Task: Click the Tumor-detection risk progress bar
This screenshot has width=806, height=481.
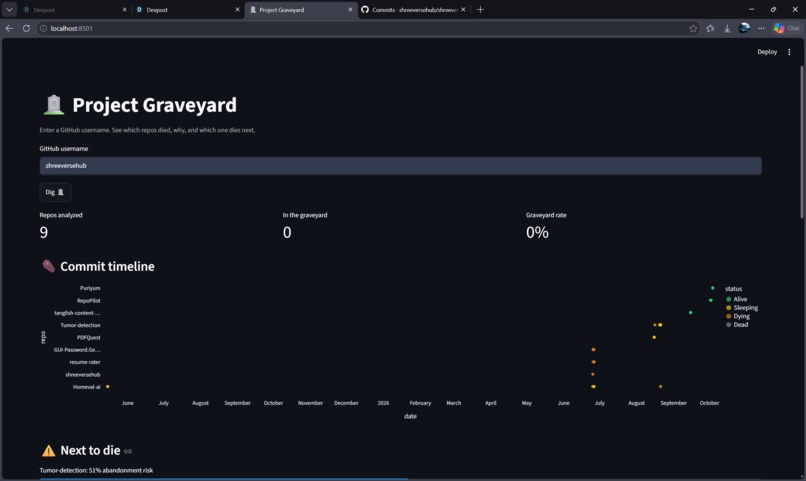Action: click(x=400, y=479)
